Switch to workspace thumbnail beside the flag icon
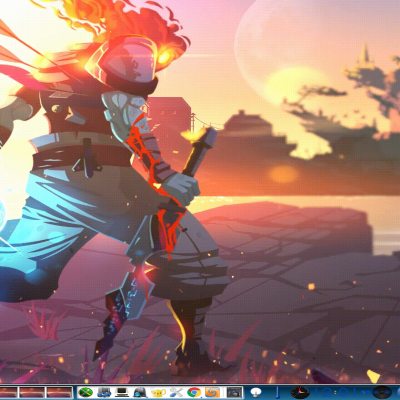 click(60, 392)
